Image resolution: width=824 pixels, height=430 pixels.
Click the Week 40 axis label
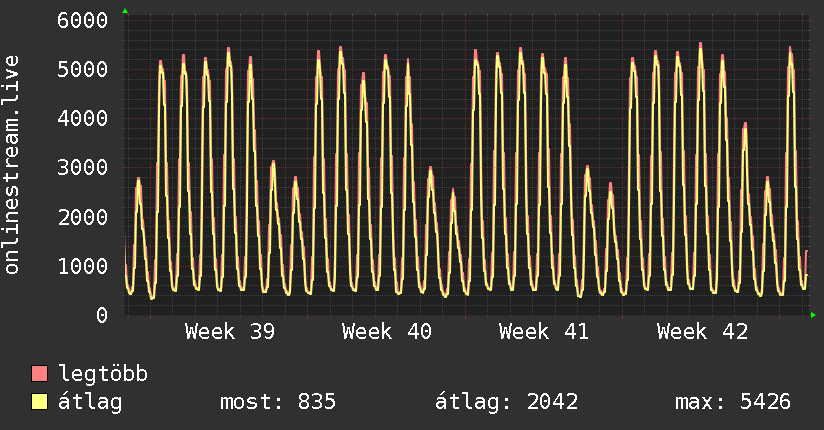pyautogui.click(x=387, y=332)
